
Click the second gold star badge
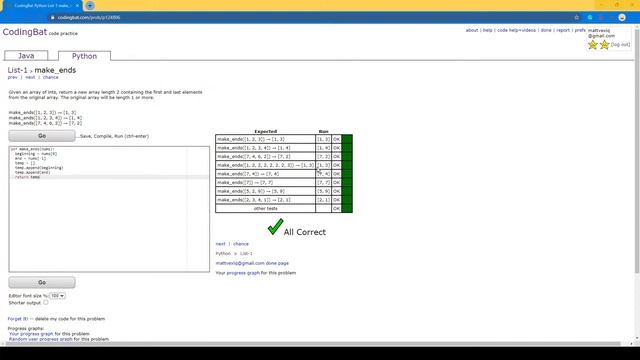click(604, 44)
